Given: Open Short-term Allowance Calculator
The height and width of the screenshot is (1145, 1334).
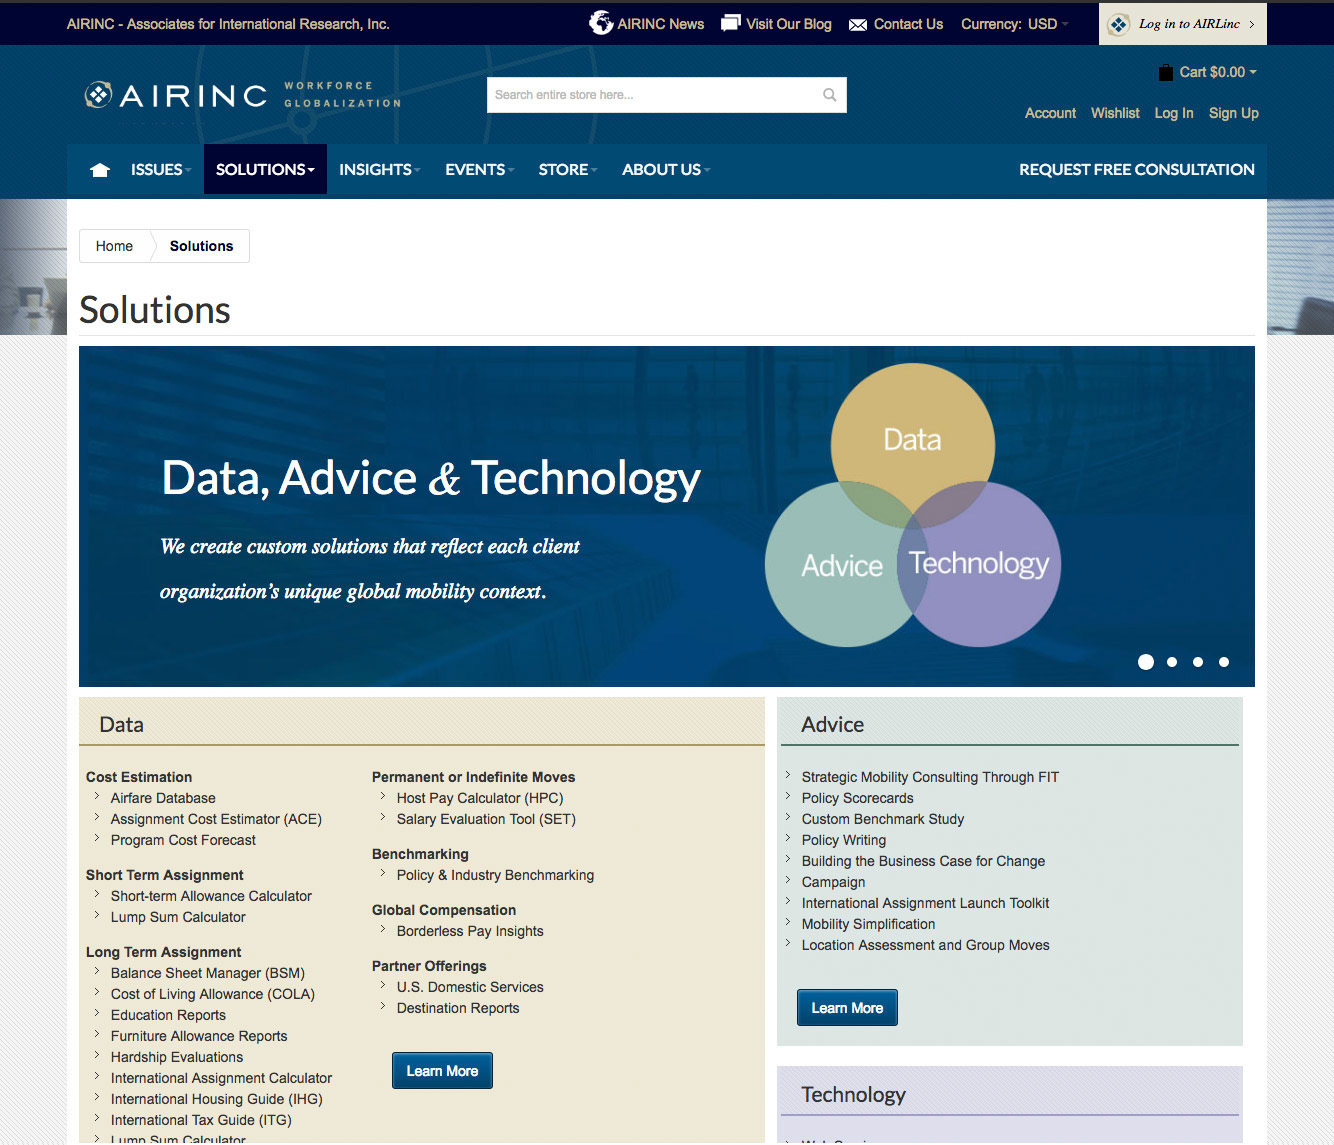Looking at the screenshot, I should [x=211, y=896].
